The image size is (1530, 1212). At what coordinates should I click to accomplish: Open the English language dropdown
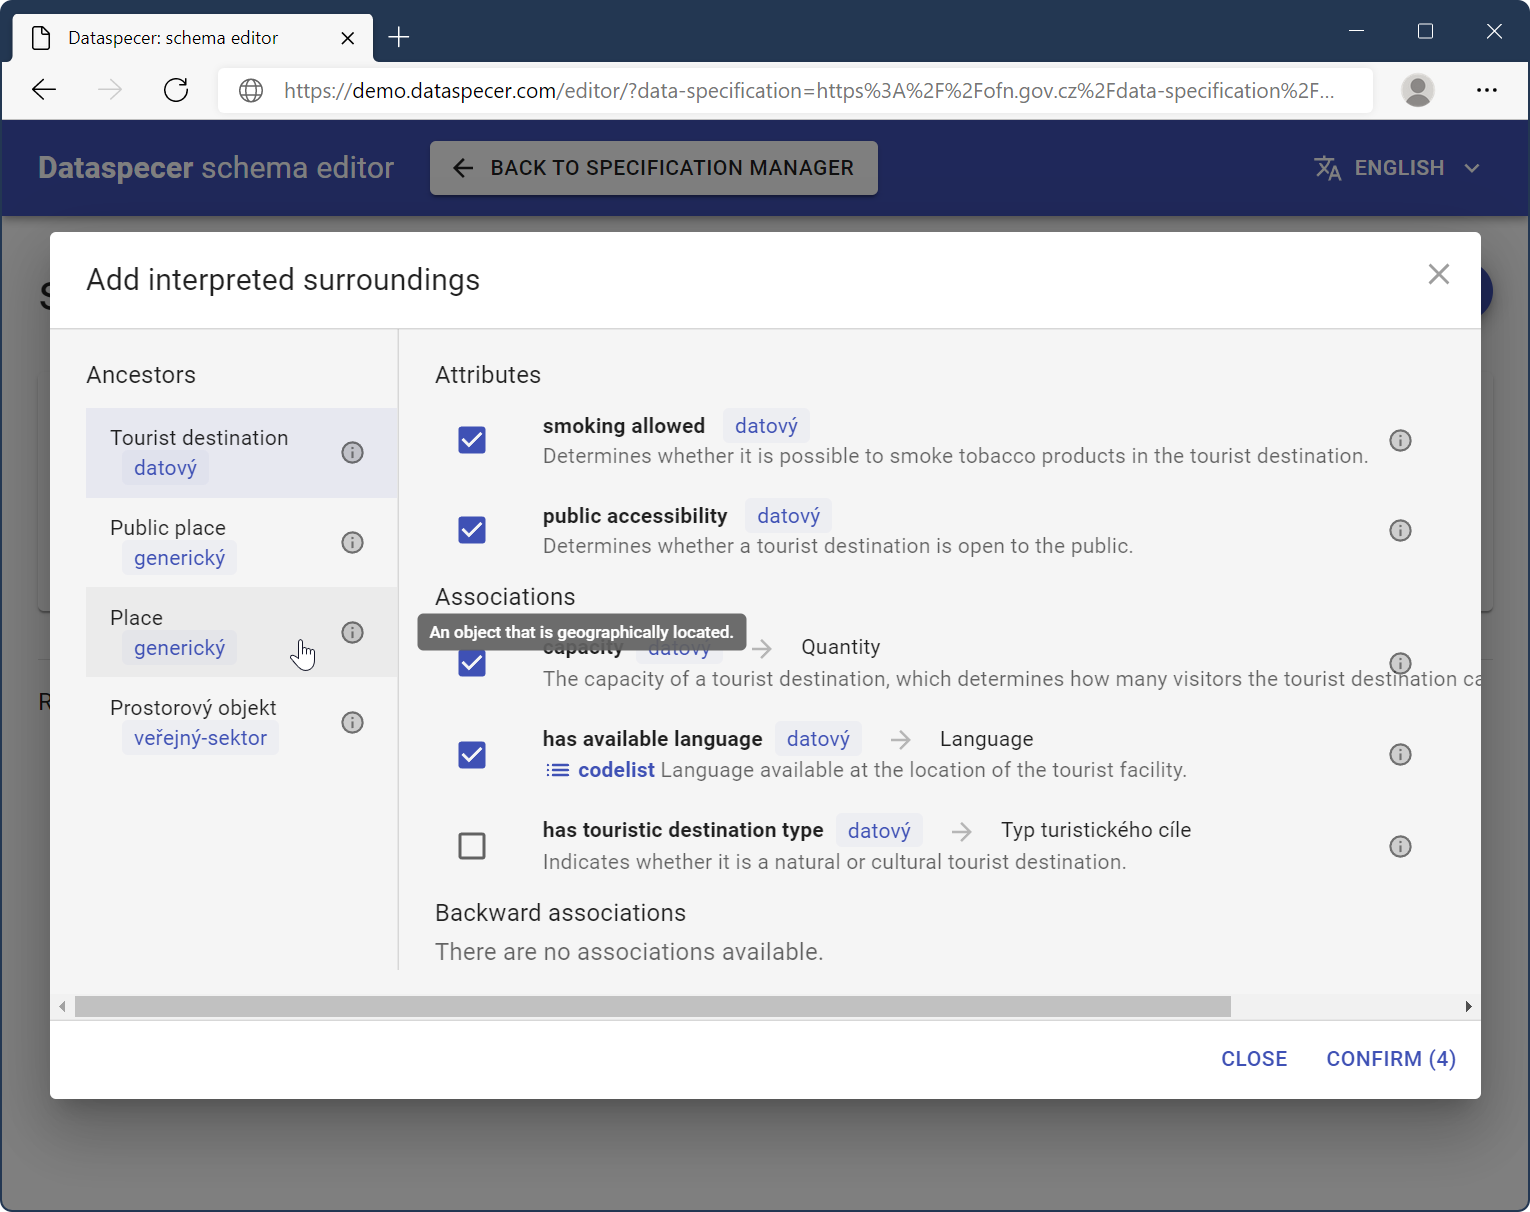(1397, 168)
